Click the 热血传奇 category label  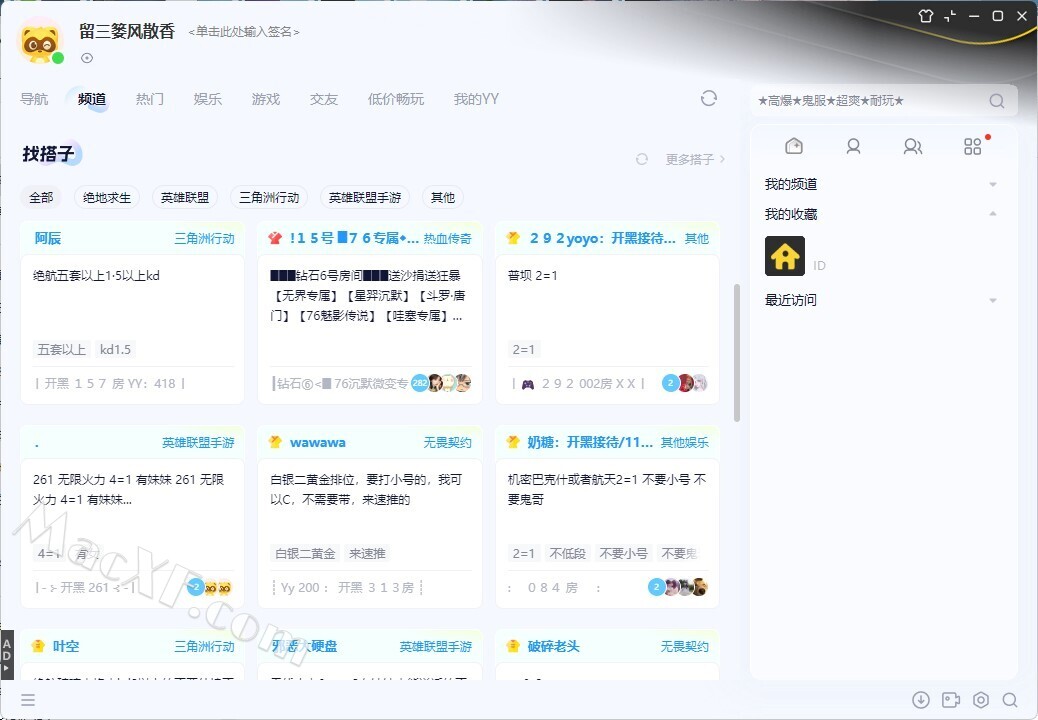coord(448,238)
